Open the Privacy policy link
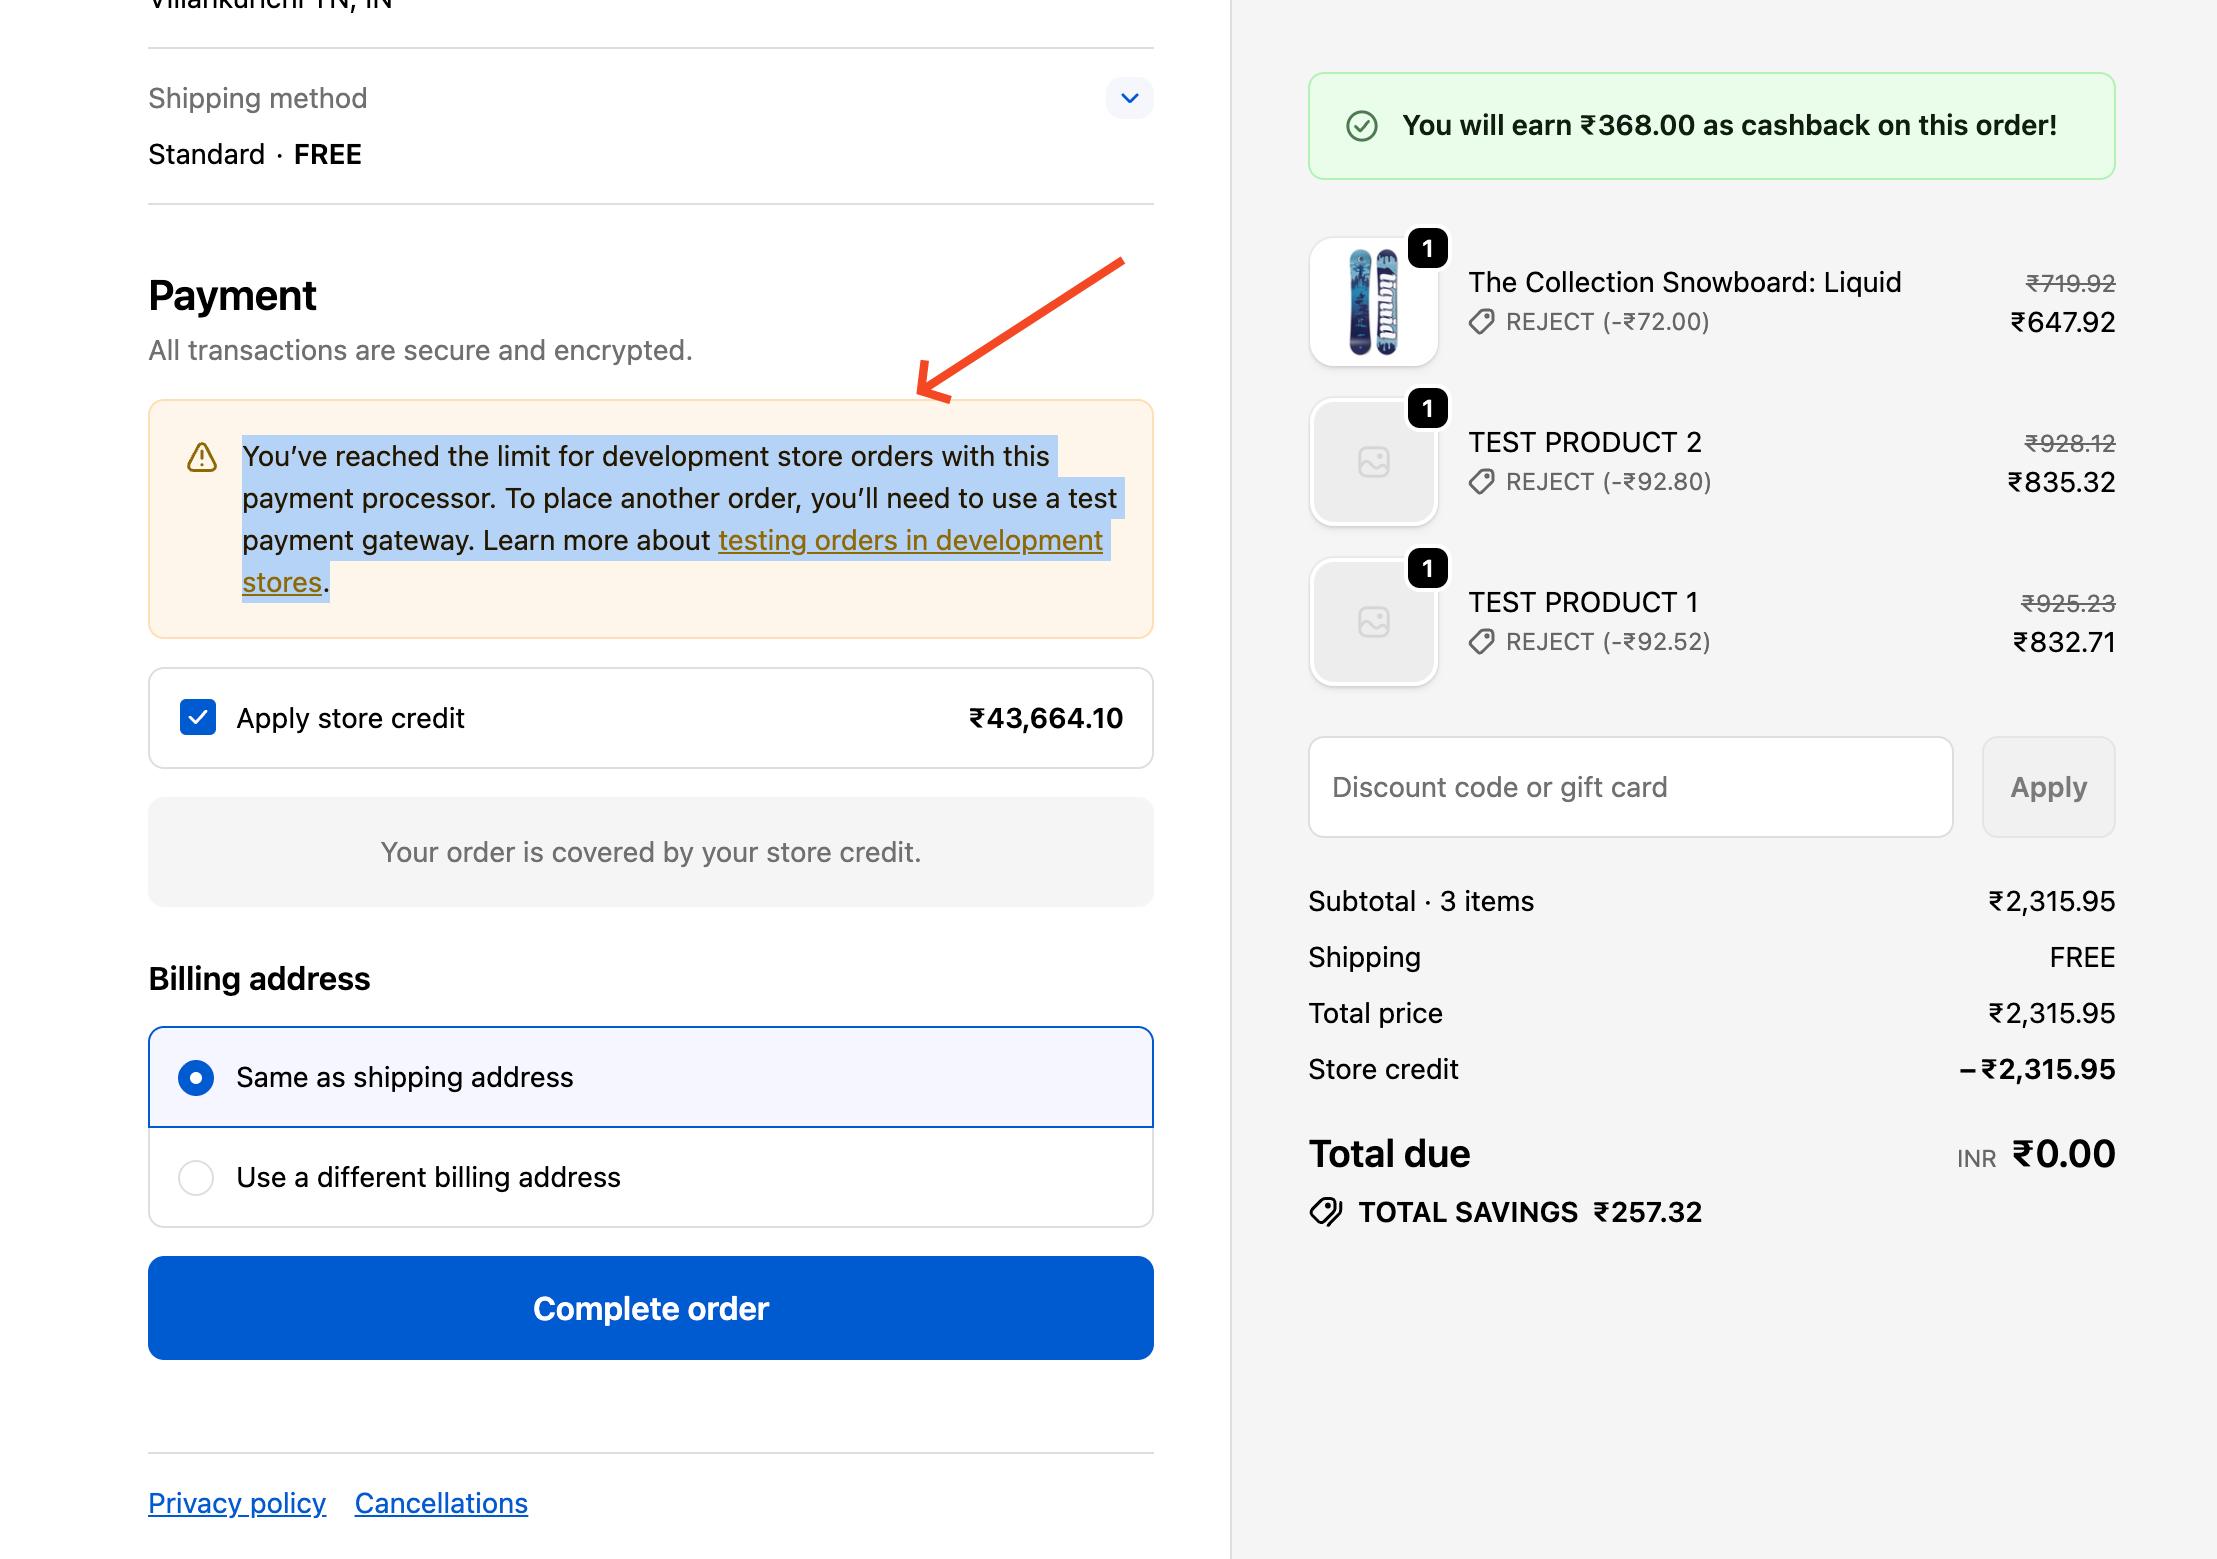Image resolution: width=2217 pixels, height=1559 pixels. point(237,1503)
